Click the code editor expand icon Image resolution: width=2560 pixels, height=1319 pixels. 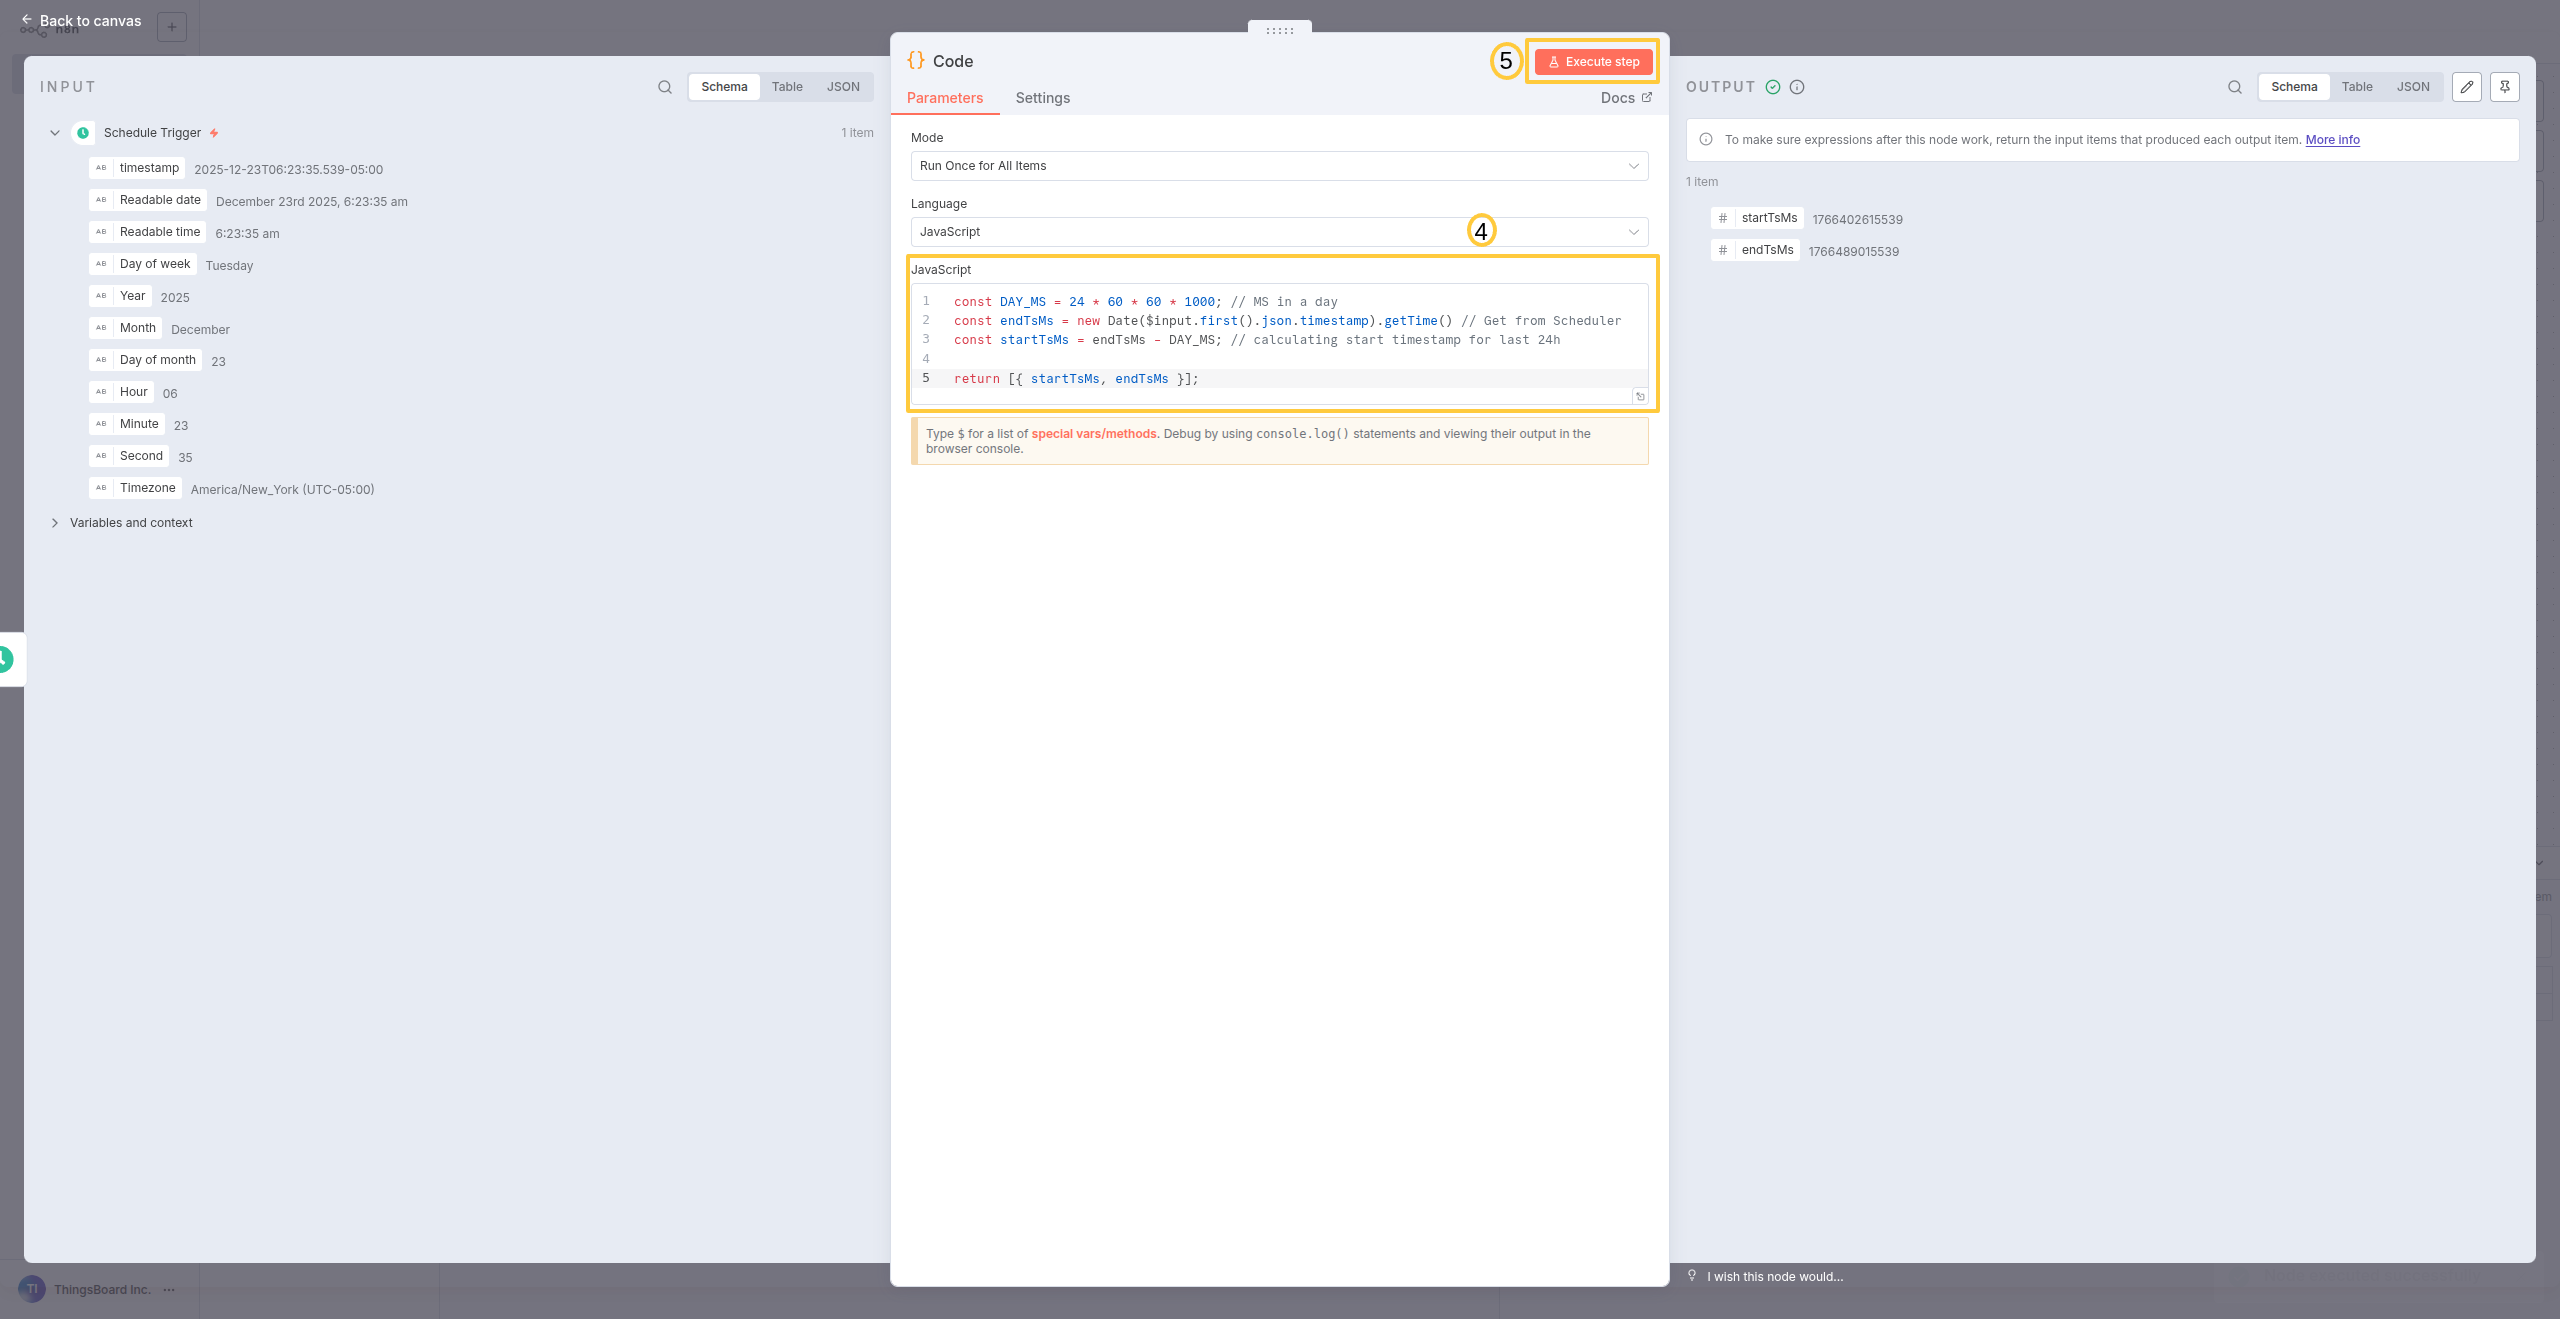pos(1640,397)
